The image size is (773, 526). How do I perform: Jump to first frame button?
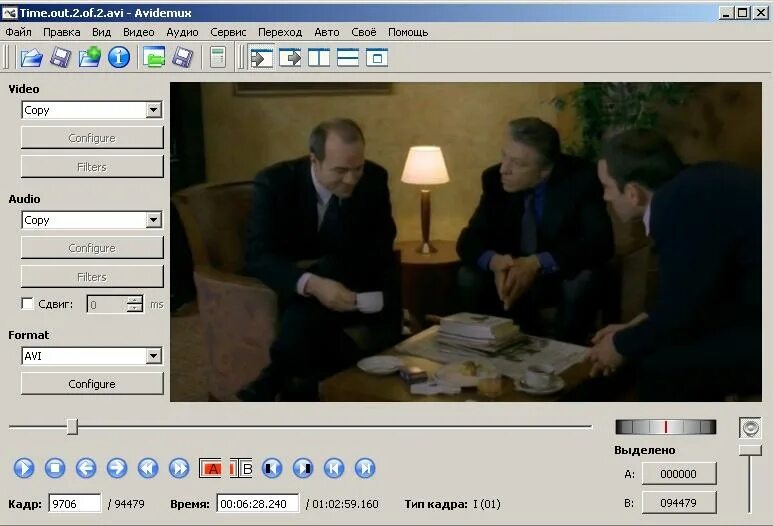click(x=334, y=468)
